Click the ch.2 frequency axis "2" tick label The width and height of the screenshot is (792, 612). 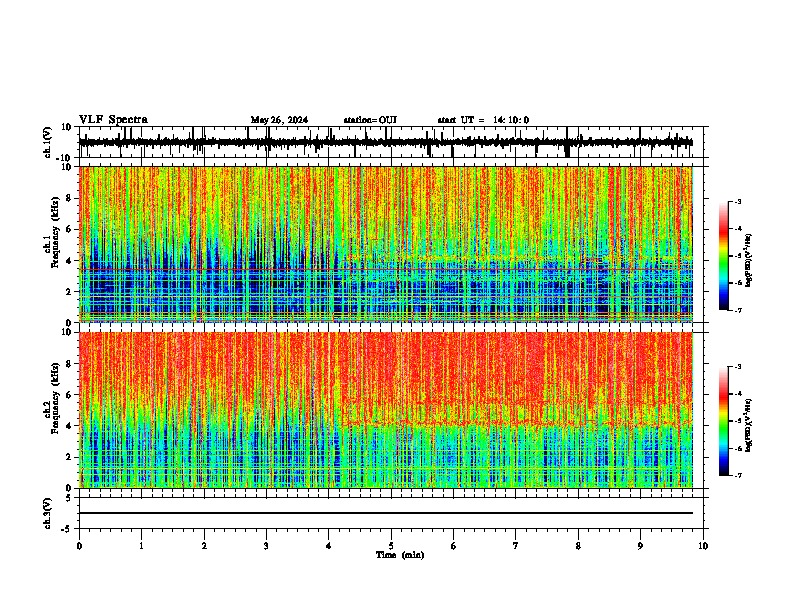tap(70, 457)
